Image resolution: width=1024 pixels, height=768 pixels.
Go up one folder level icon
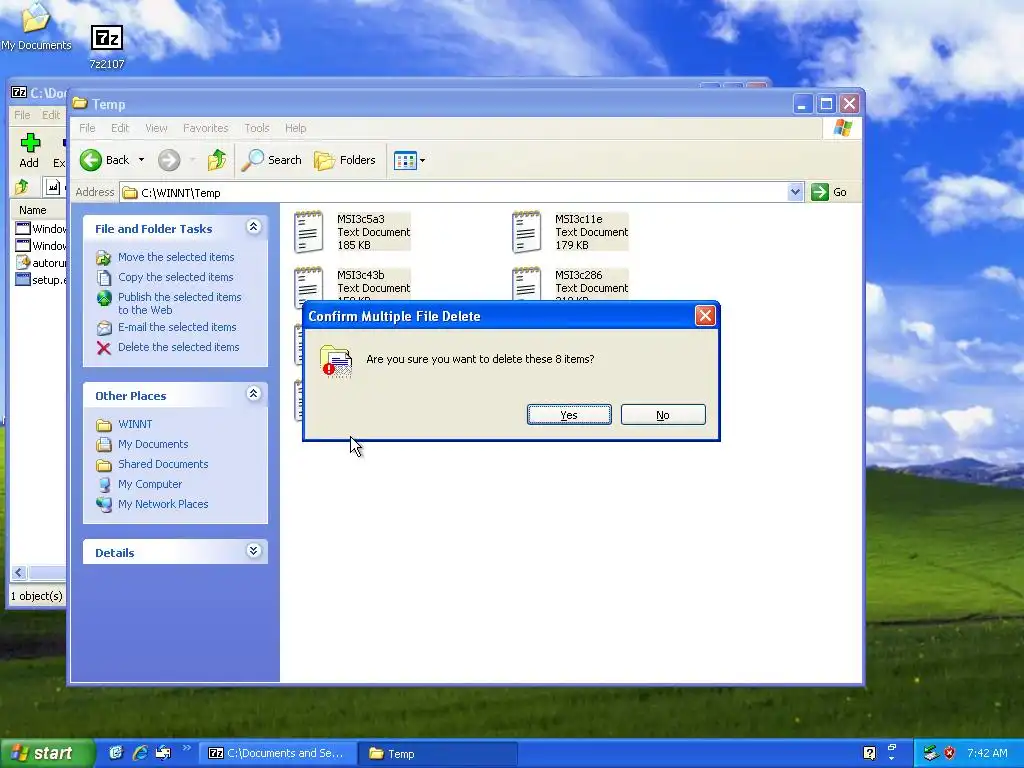pyautogui.click(x=217, y=160)
